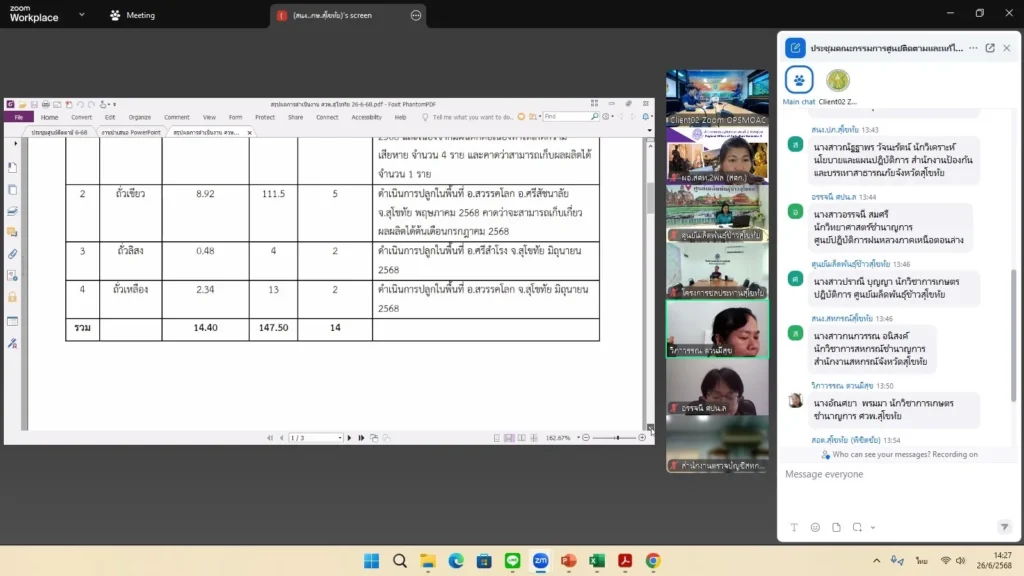1024x576 pixels.
Task: Toggle continuous facing view mode
Action: (534, 438)
